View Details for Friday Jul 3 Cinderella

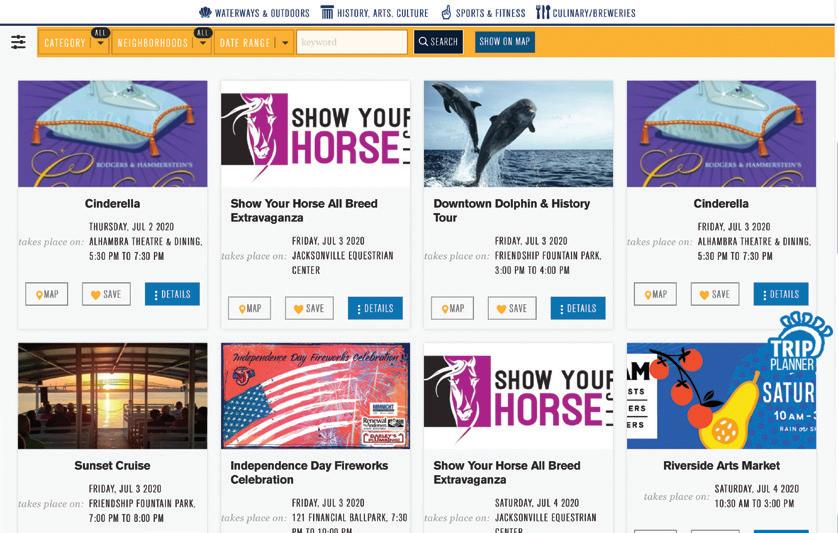click(781, 294)
